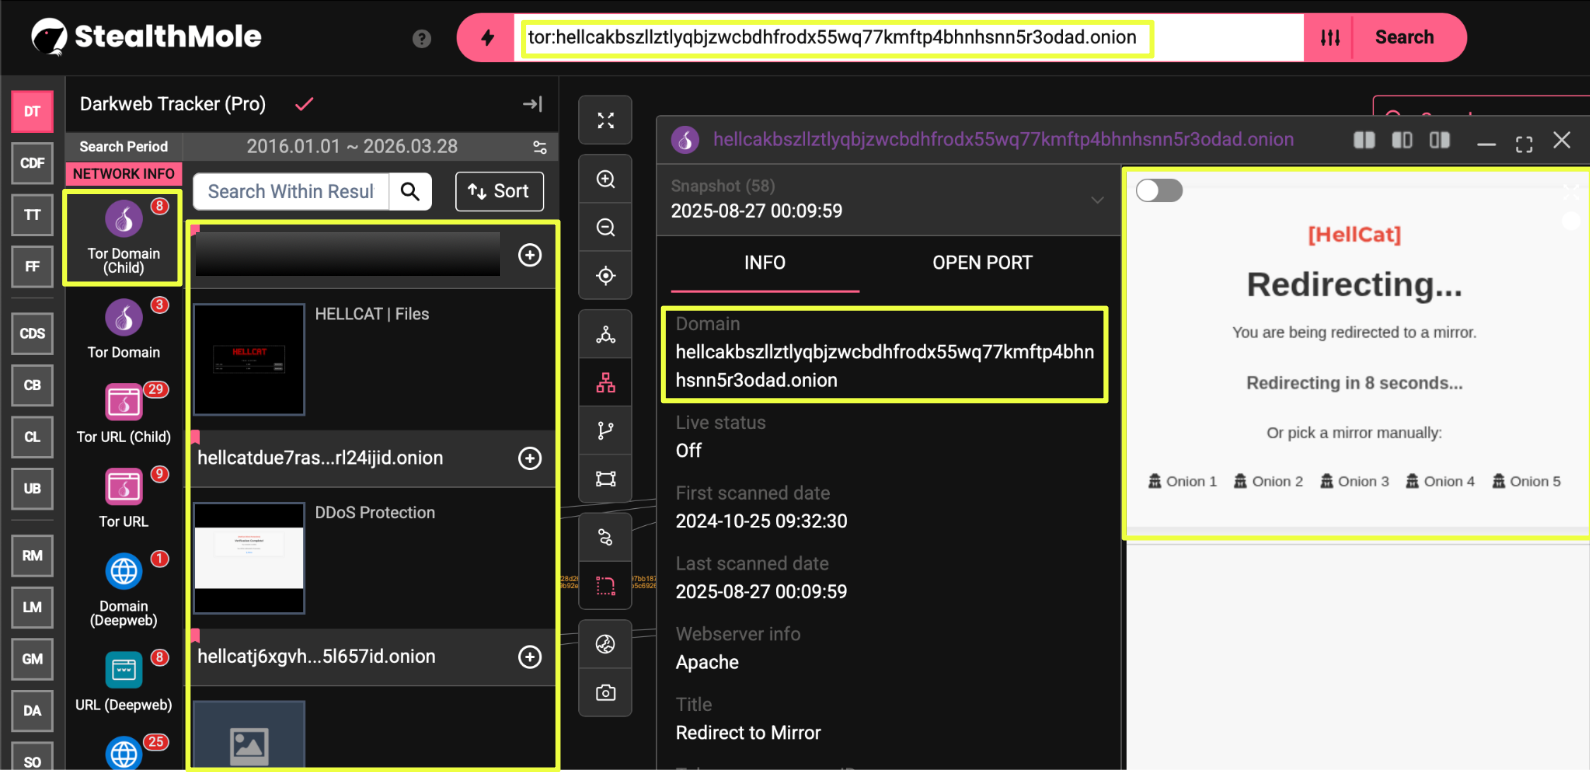Click the zoom in magnifier icon

tap(605, 180)
